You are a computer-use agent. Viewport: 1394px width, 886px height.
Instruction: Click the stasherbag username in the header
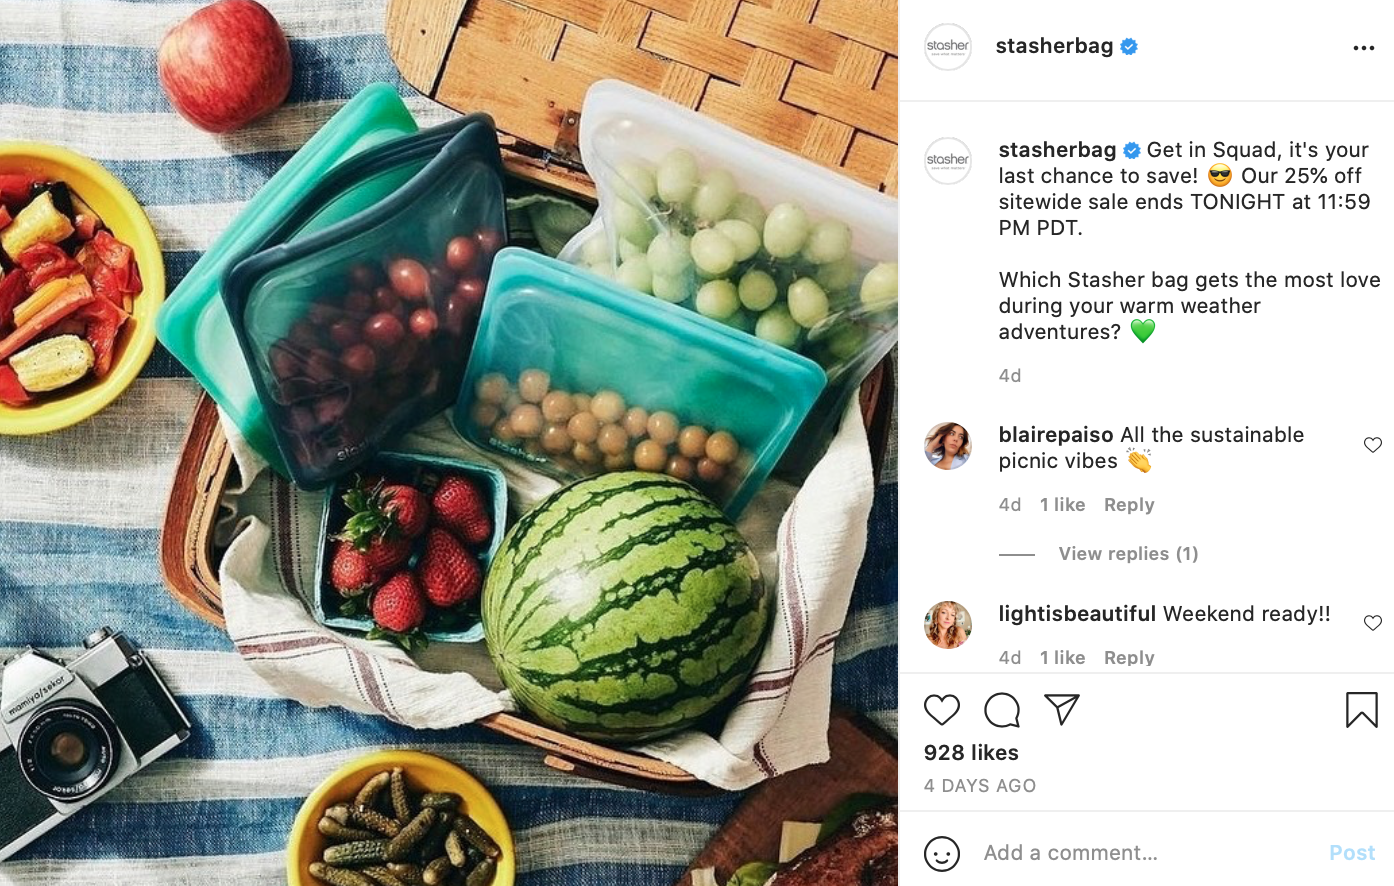point(1056,46)
